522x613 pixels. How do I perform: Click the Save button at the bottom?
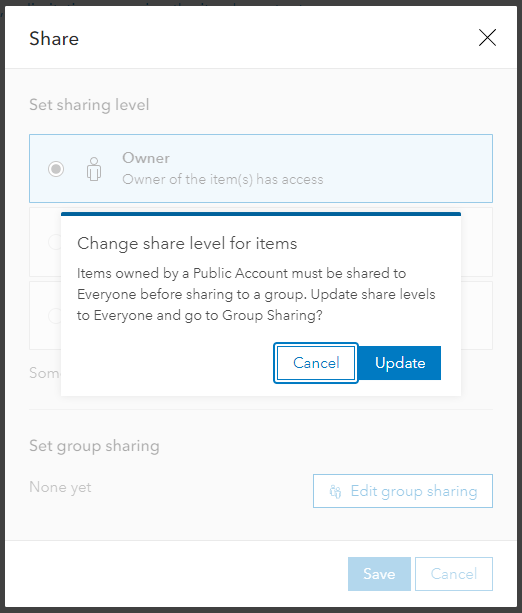[x=379, y=574]
